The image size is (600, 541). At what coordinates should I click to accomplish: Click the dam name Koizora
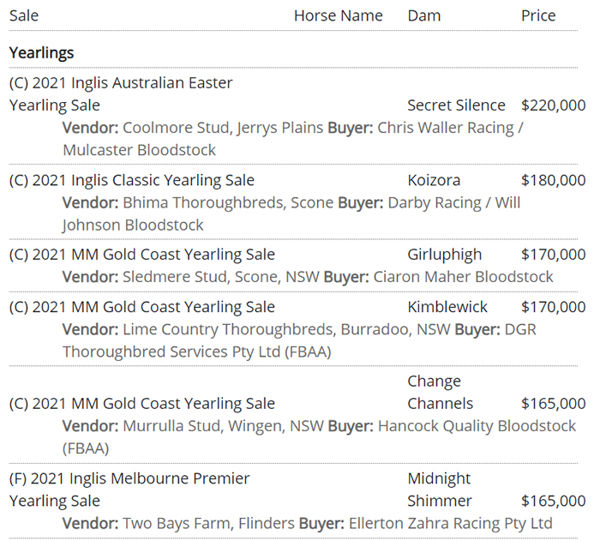click(x=434, y=181)
